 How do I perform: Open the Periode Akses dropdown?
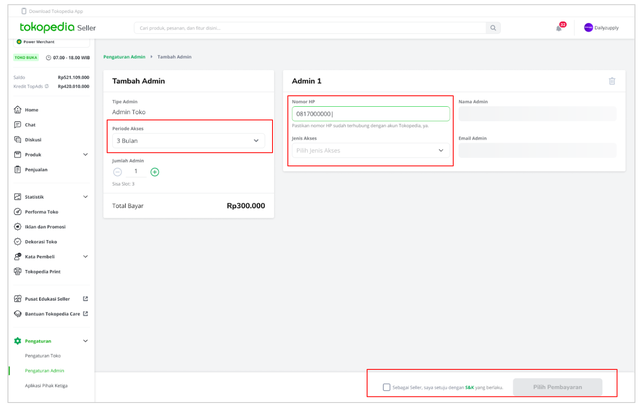point(189,141)
